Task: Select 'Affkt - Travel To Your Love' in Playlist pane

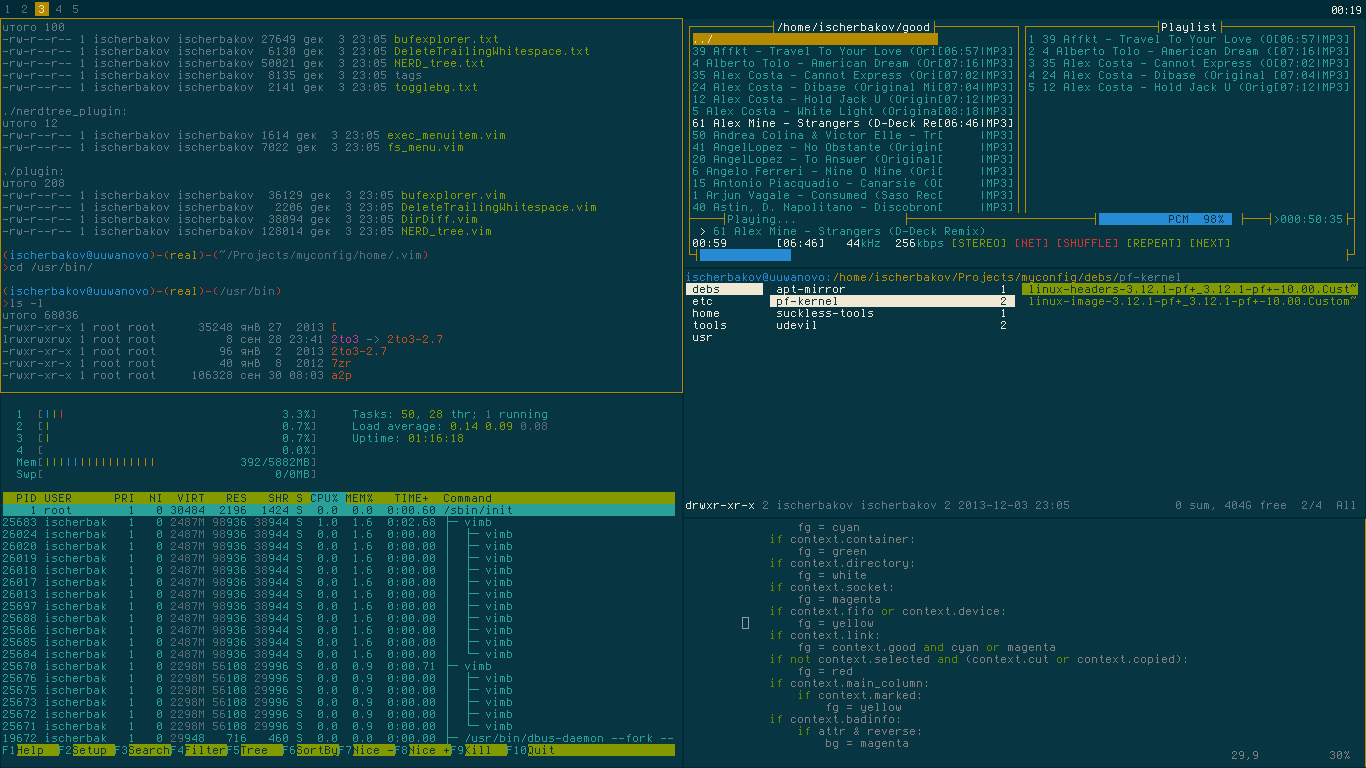Action: [1189, 39]
